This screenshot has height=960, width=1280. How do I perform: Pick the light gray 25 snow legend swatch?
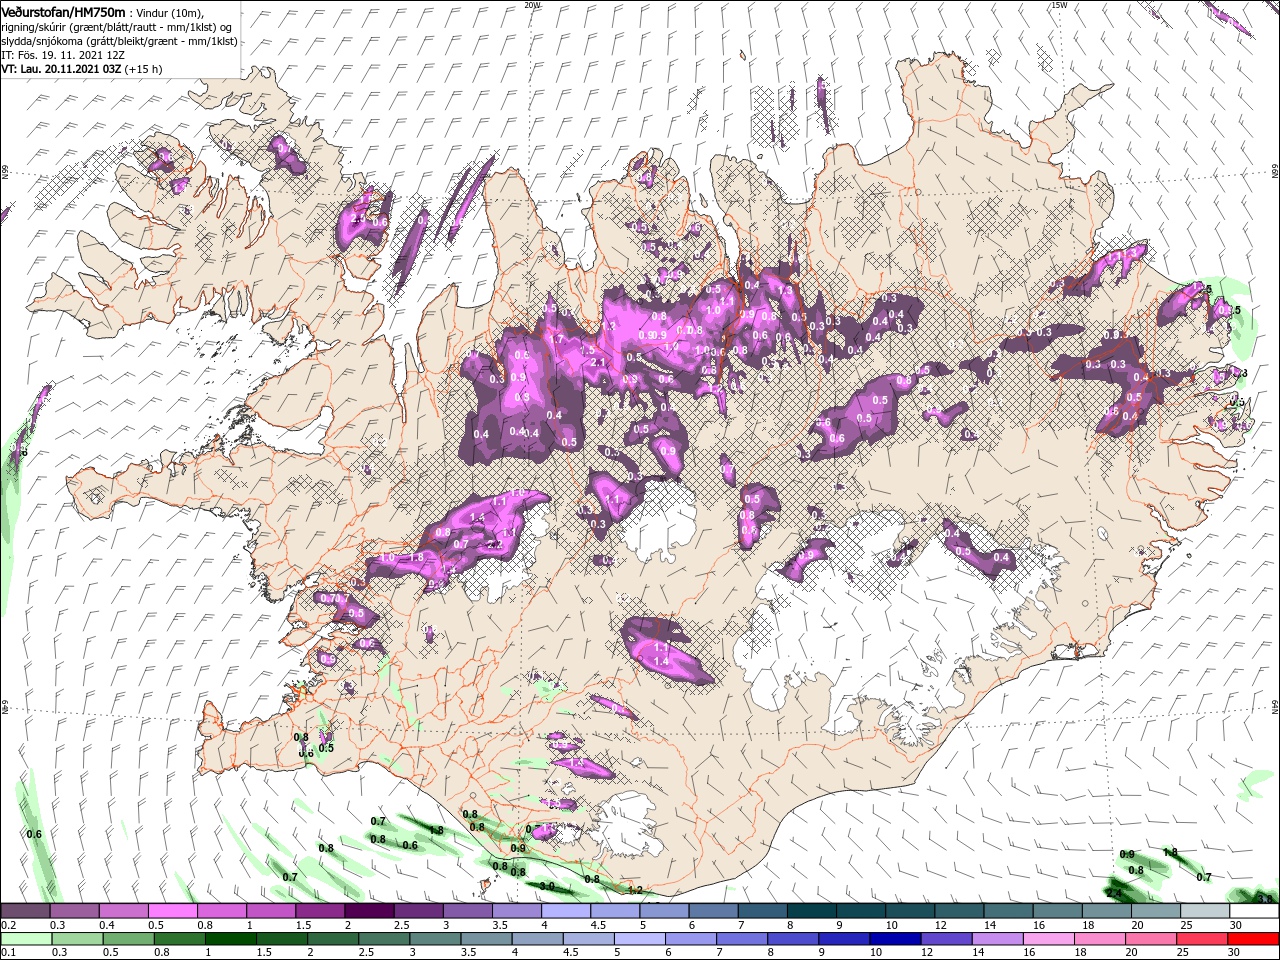(1206, 911)
